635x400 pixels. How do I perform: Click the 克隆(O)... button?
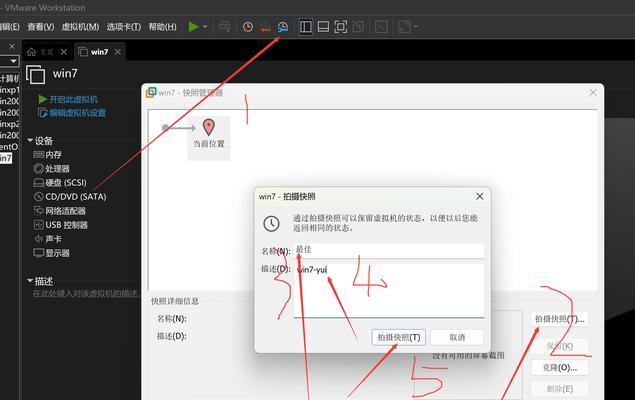coord(559,368)
